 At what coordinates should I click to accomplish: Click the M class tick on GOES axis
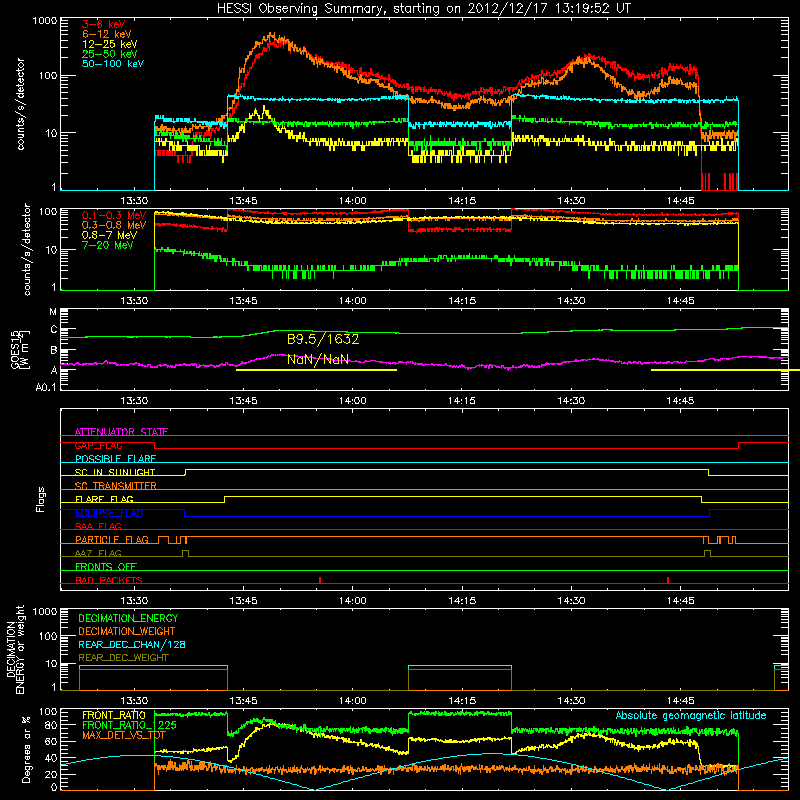53,312
